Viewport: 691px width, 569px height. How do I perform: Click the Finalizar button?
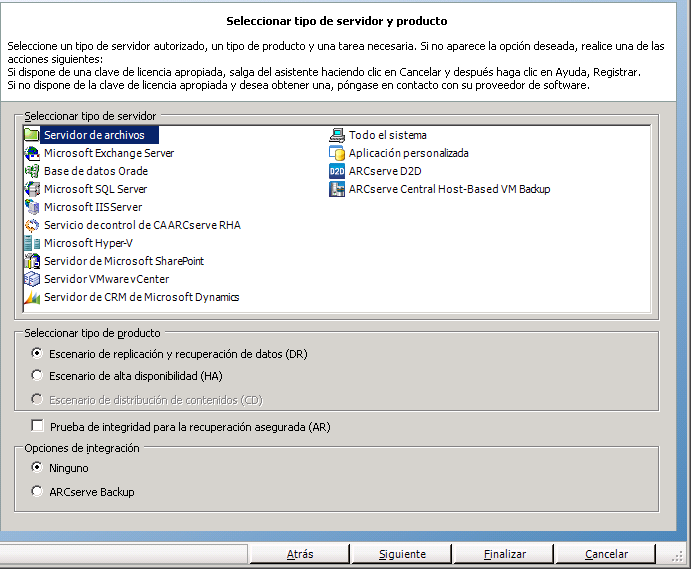(504, 554)
